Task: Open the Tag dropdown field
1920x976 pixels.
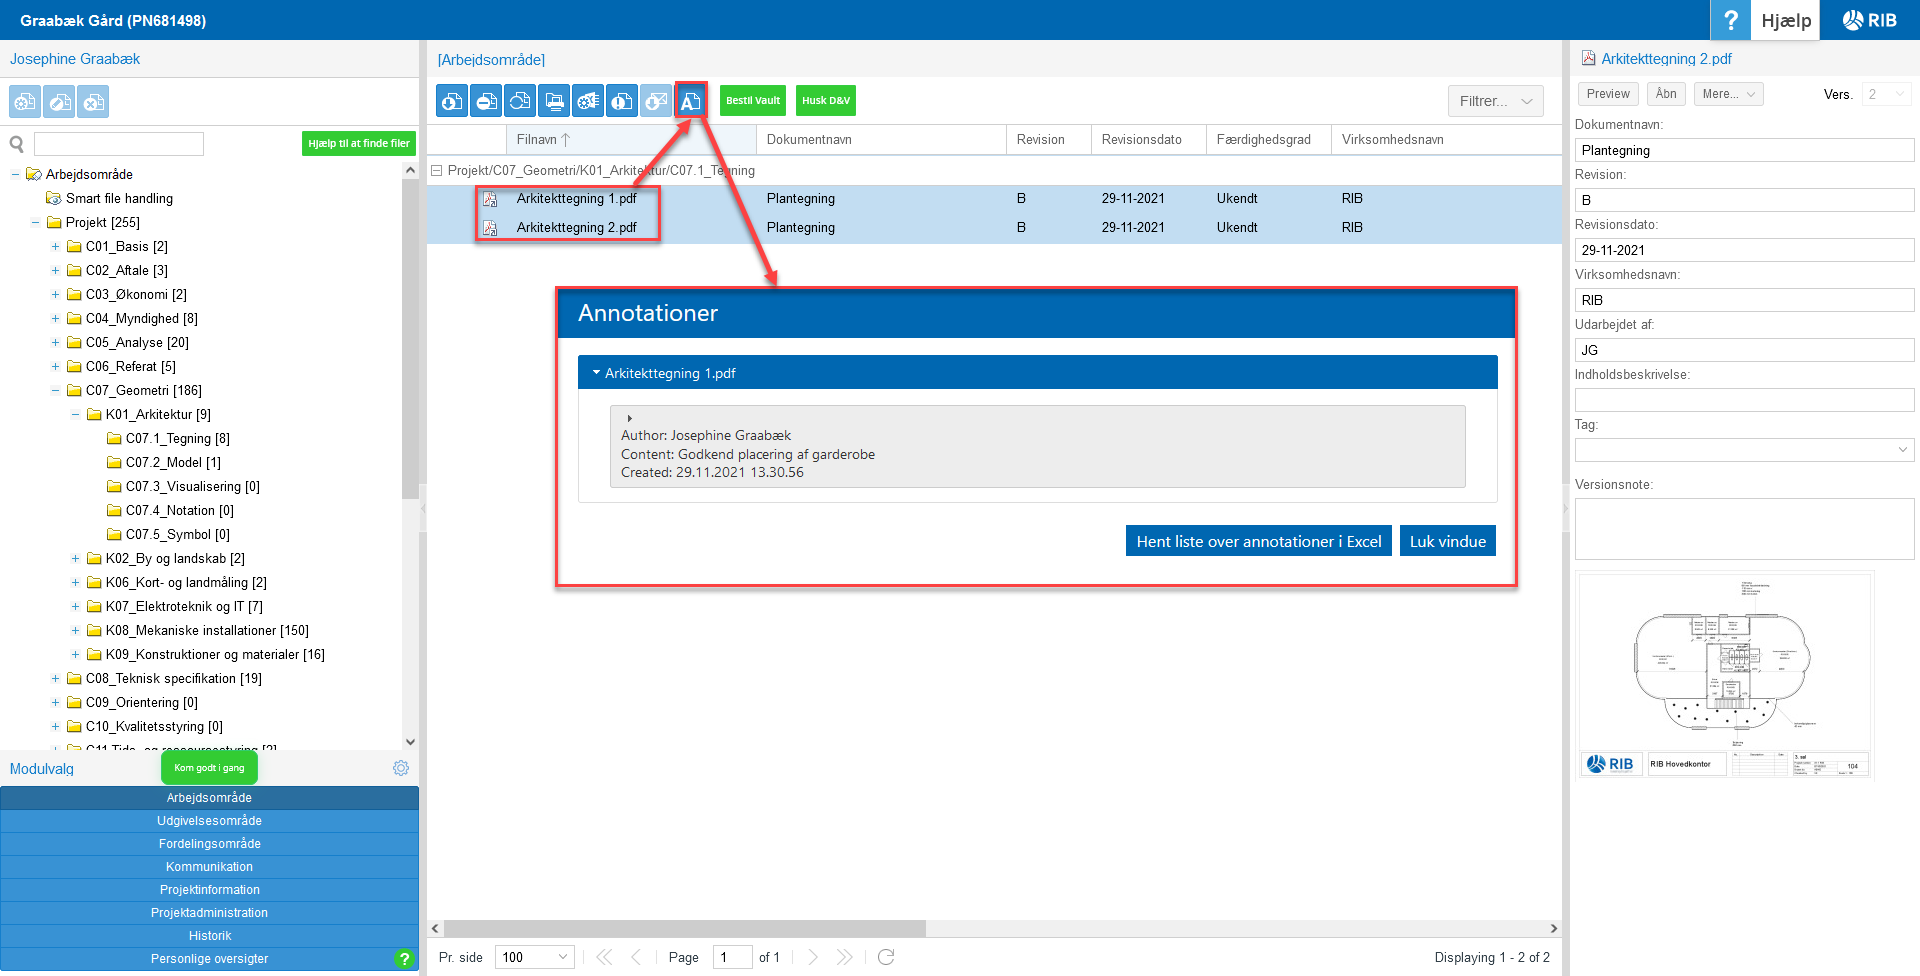Action: pos(1743,450)
